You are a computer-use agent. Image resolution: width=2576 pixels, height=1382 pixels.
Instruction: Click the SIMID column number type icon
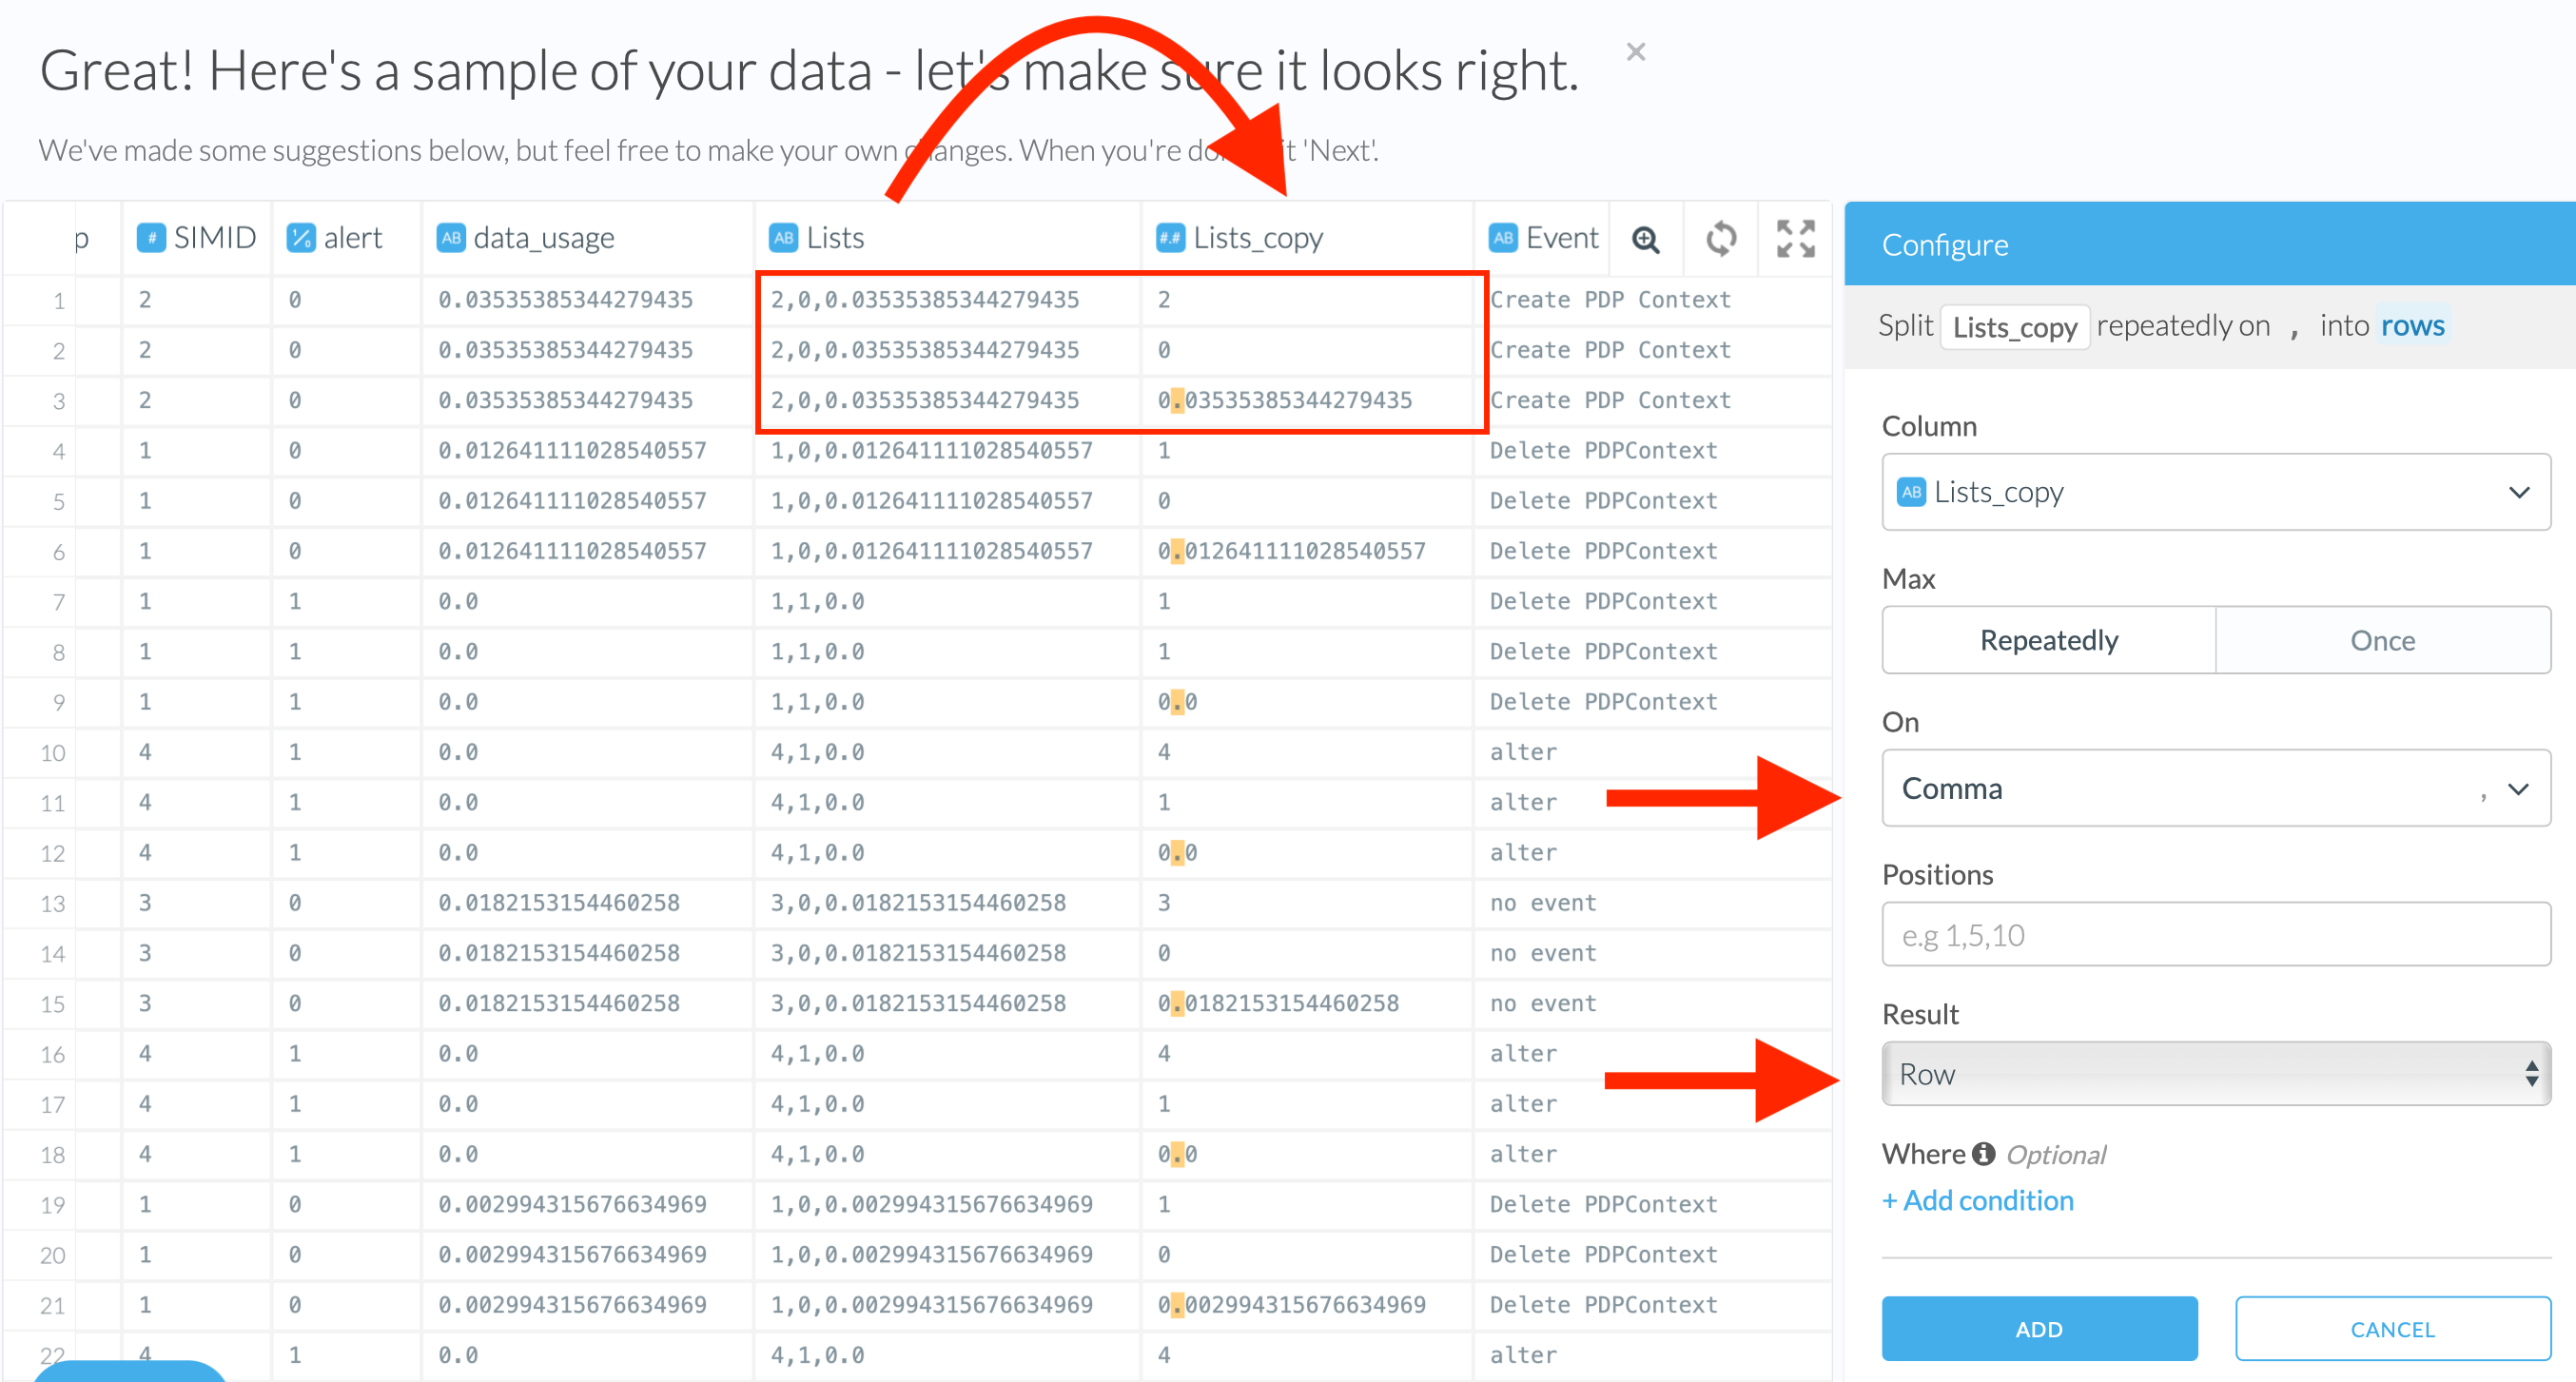(x=151, y=238)
